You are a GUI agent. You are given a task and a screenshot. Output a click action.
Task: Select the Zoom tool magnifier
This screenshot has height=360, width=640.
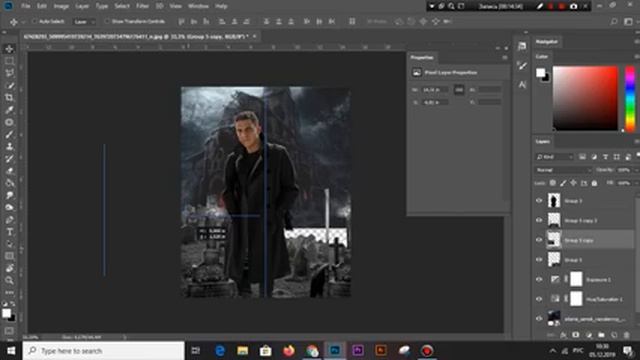tap(9, 280)
